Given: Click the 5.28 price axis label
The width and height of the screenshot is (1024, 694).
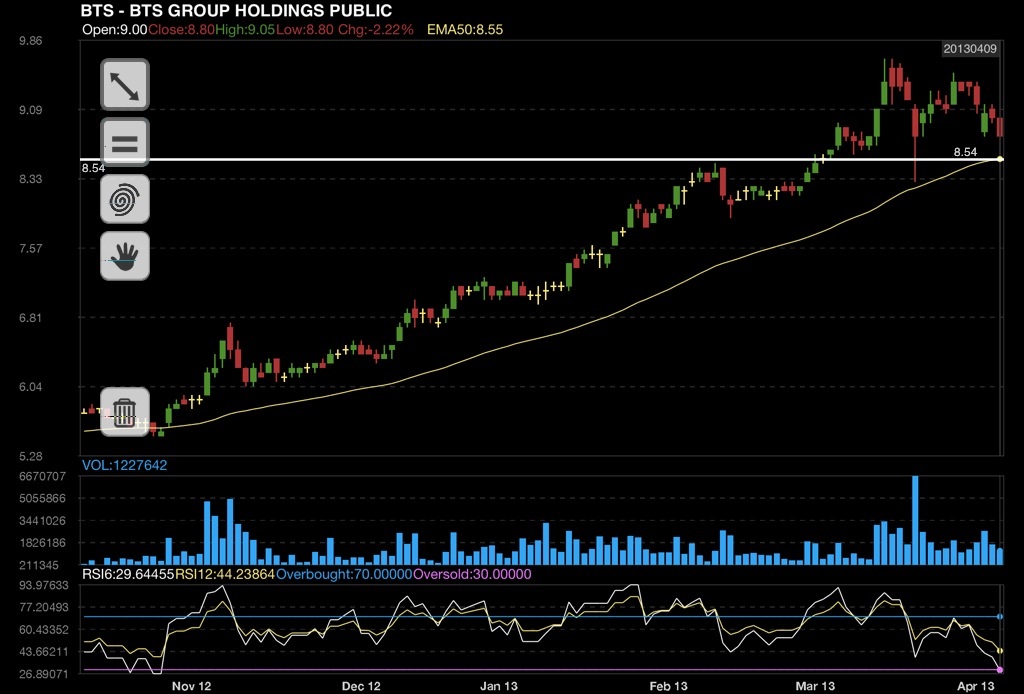Looking at the screenshot, I should click(x=31, y=456).
